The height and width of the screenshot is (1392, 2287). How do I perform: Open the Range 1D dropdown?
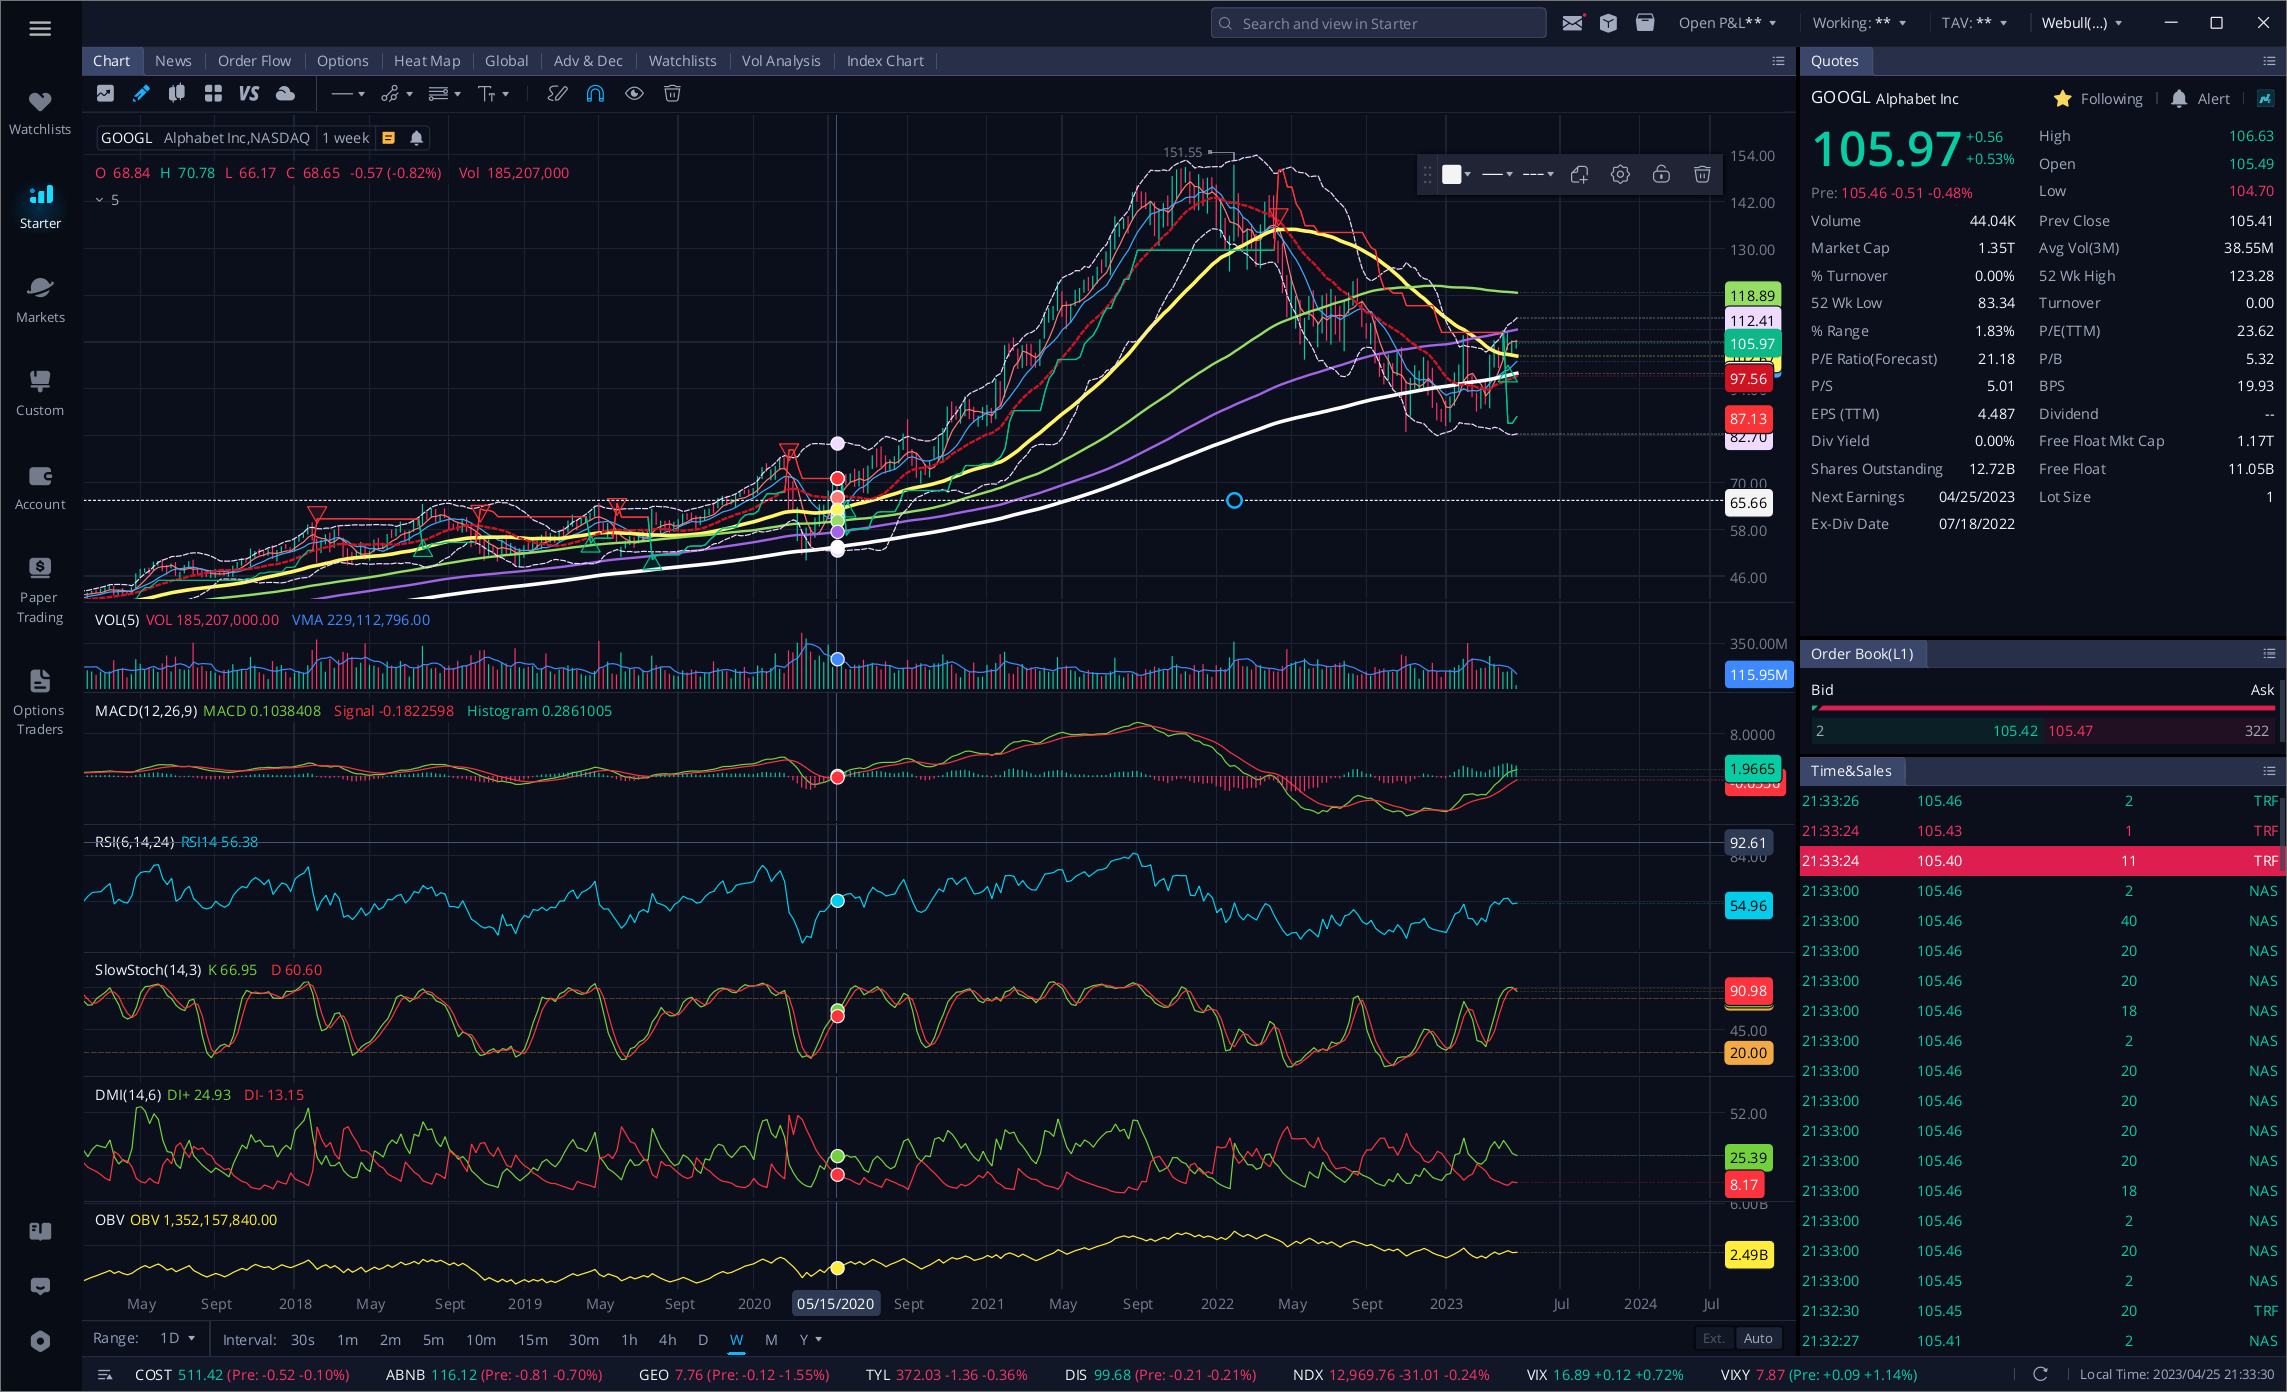coord(178,1339)
